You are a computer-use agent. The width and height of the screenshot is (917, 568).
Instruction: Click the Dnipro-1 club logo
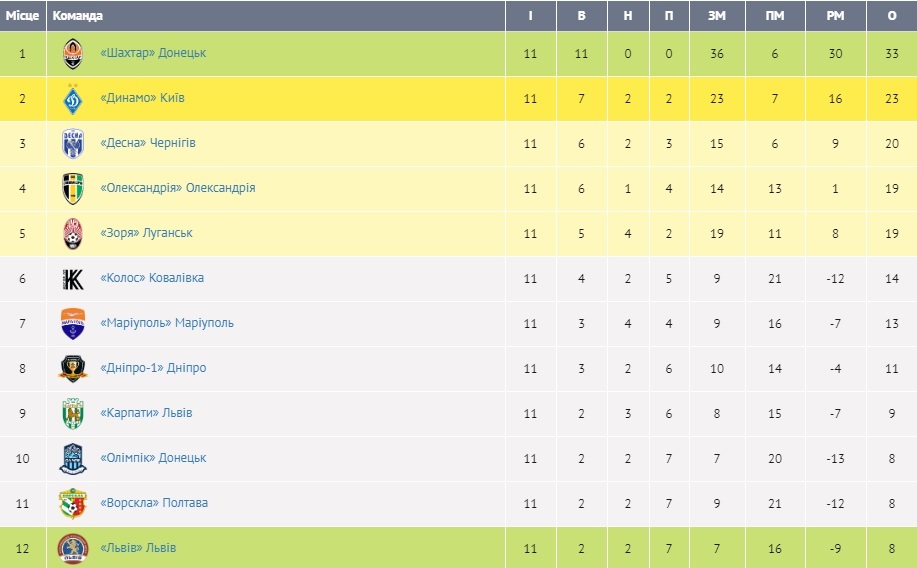[x=73, y=368]
